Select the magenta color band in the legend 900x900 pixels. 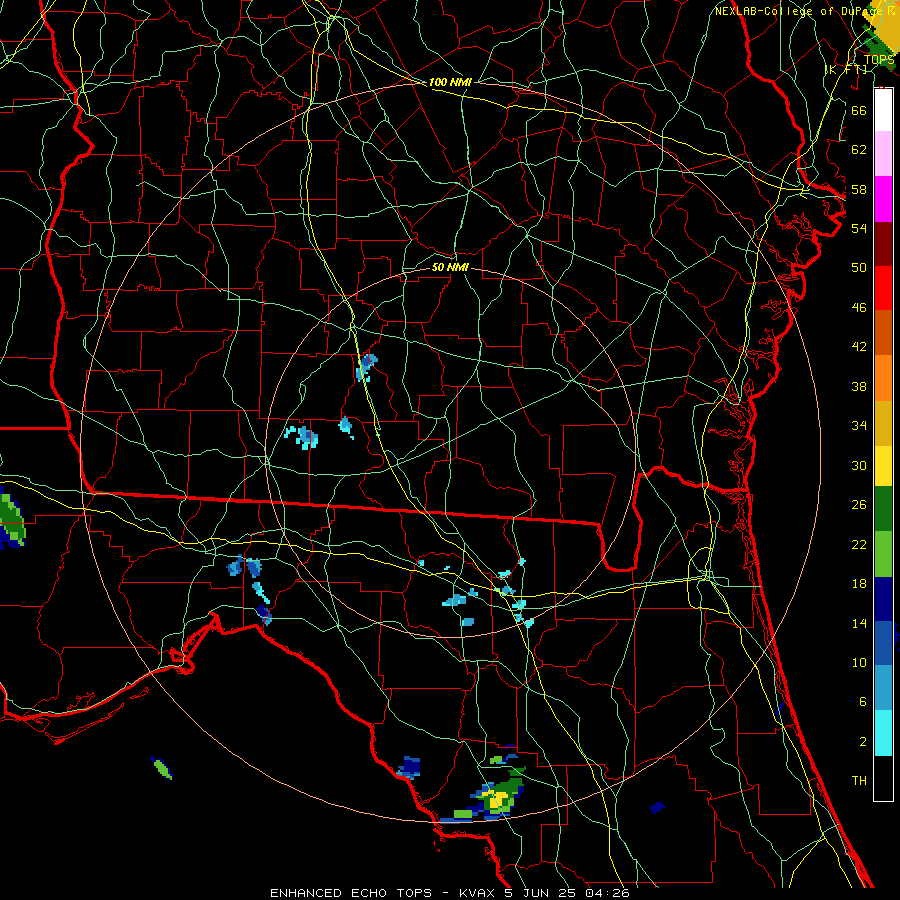(x=883, y=199)
